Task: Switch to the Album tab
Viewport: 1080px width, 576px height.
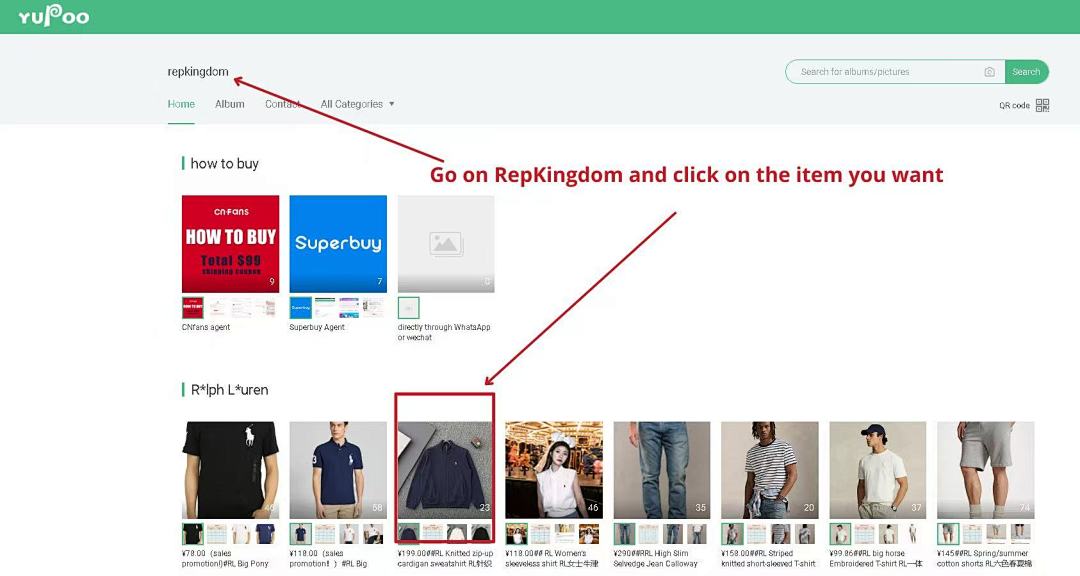Action: point(229,104)
